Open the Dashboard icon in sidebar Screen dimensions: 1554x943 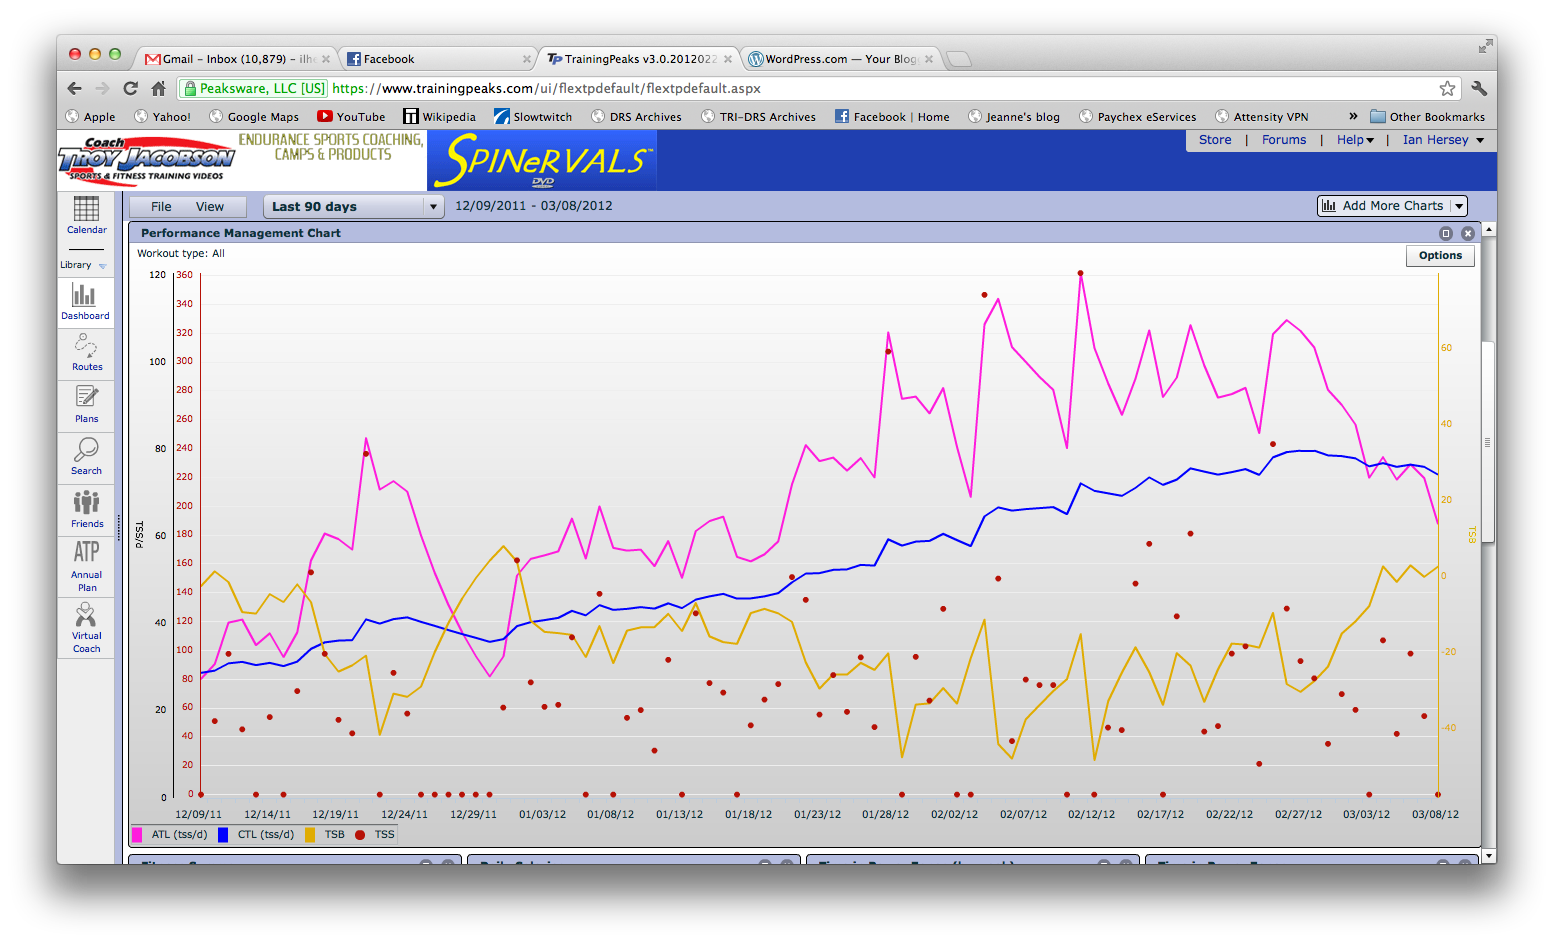coord(85,296)
